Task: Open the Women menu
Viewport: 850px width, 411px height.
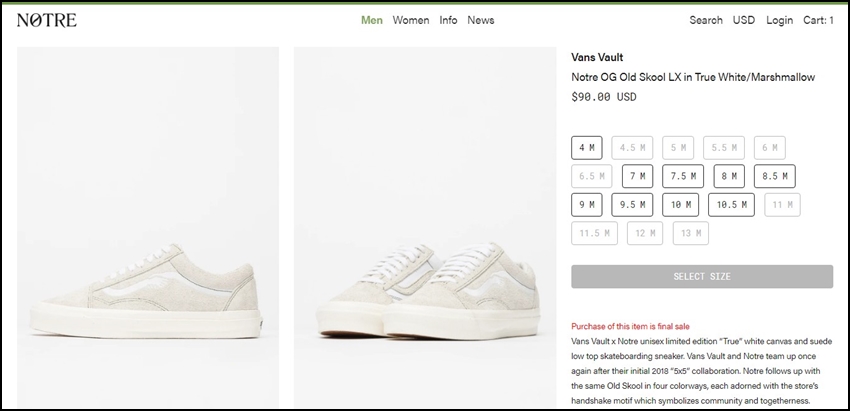Action: [411, 20]
